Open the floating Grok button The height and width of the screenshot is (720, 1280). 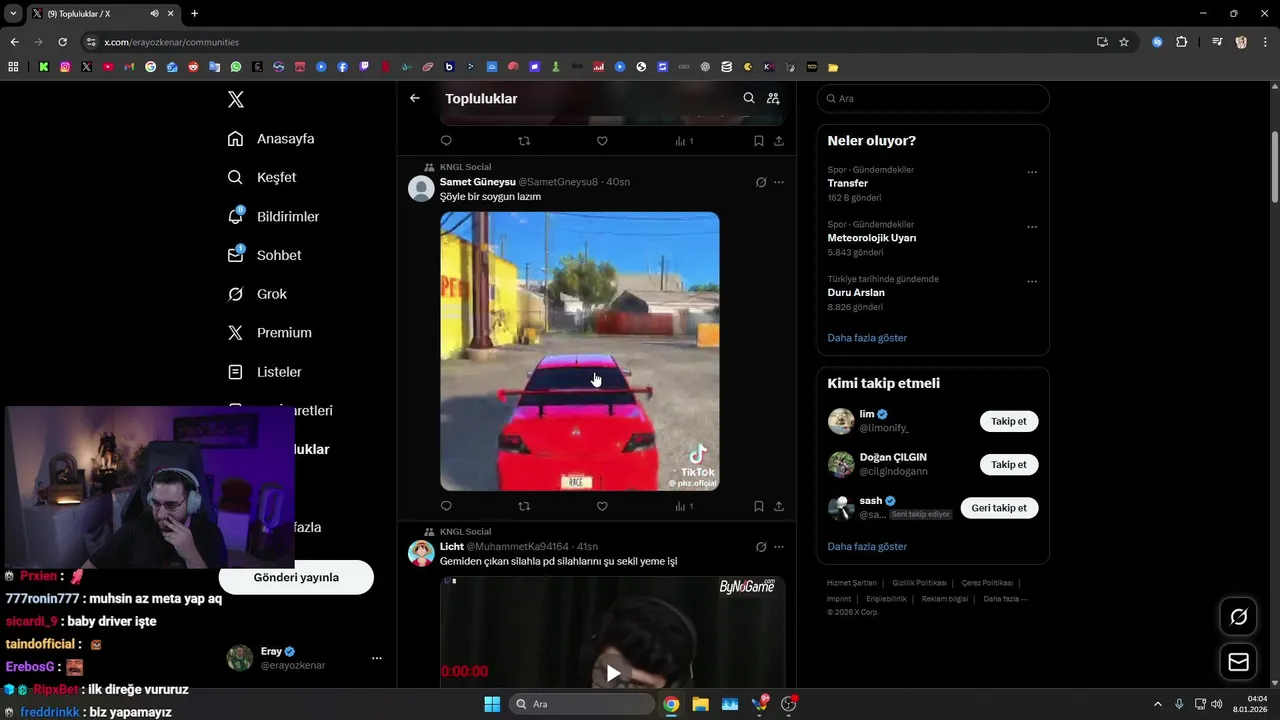(1238, 617)
